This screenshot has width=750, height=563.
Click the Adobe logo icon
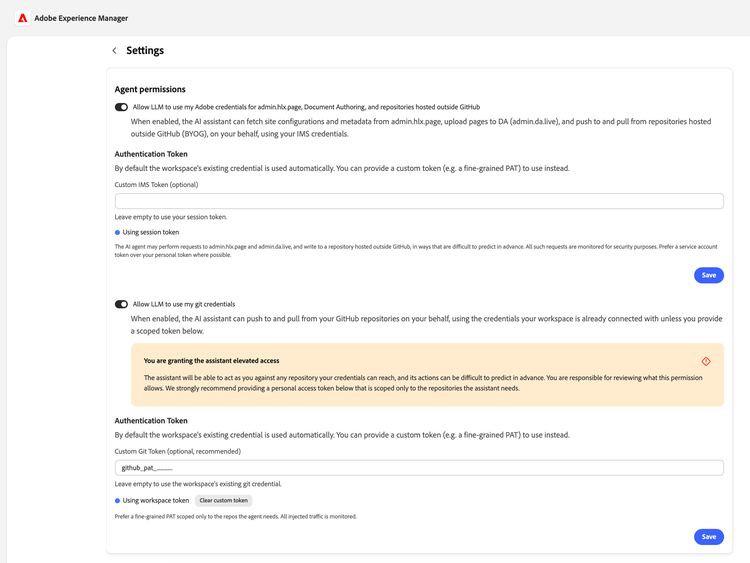tap(22, 18)
